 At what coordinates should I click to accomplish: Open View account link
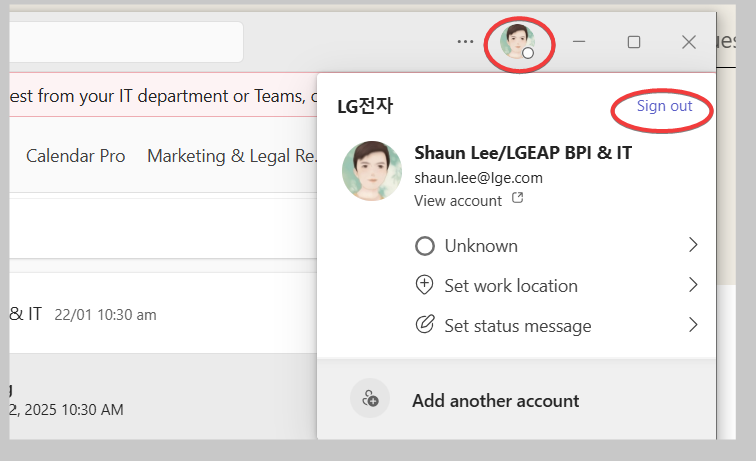point(458,201)
